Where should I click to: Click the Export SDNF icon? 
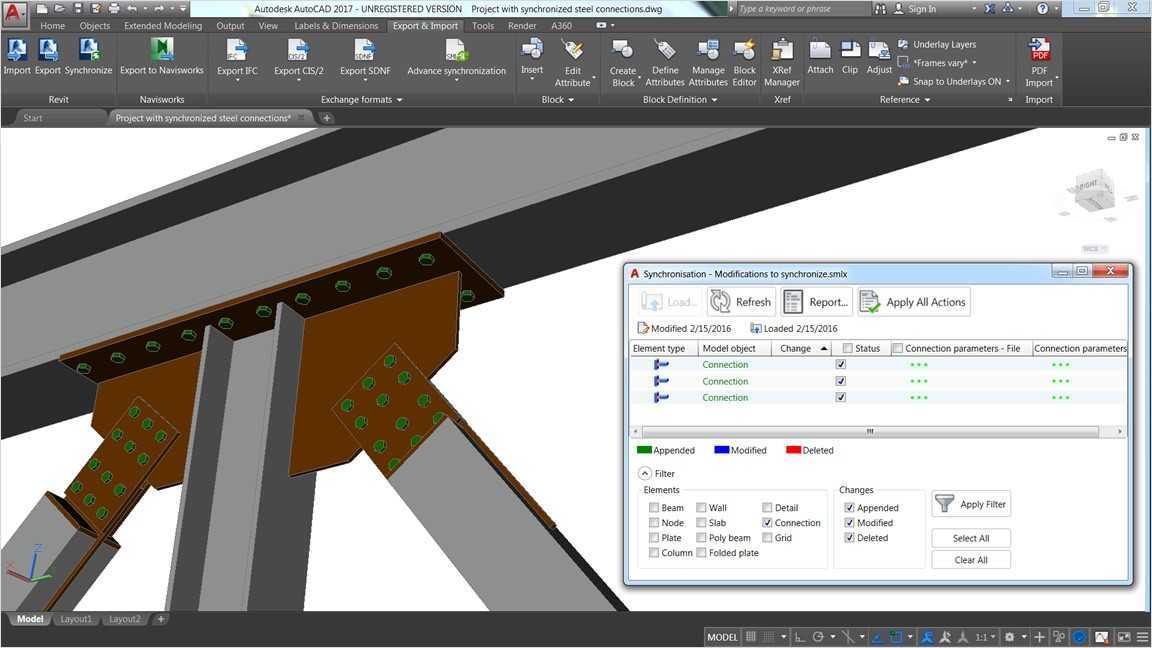(x=364, y=51)
